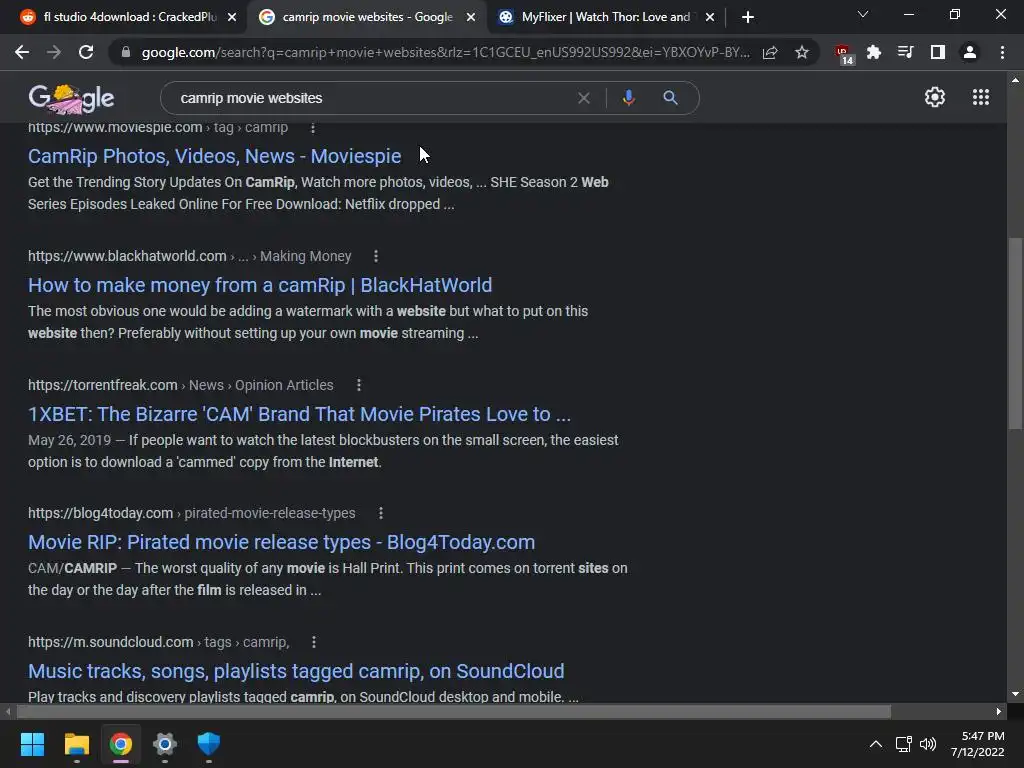Image resolution: width=1024 pixels, height=768 pixels.
Task: Open Music tracks tagged camrip on SoundCloud
Action: click(x=296, y=671)
